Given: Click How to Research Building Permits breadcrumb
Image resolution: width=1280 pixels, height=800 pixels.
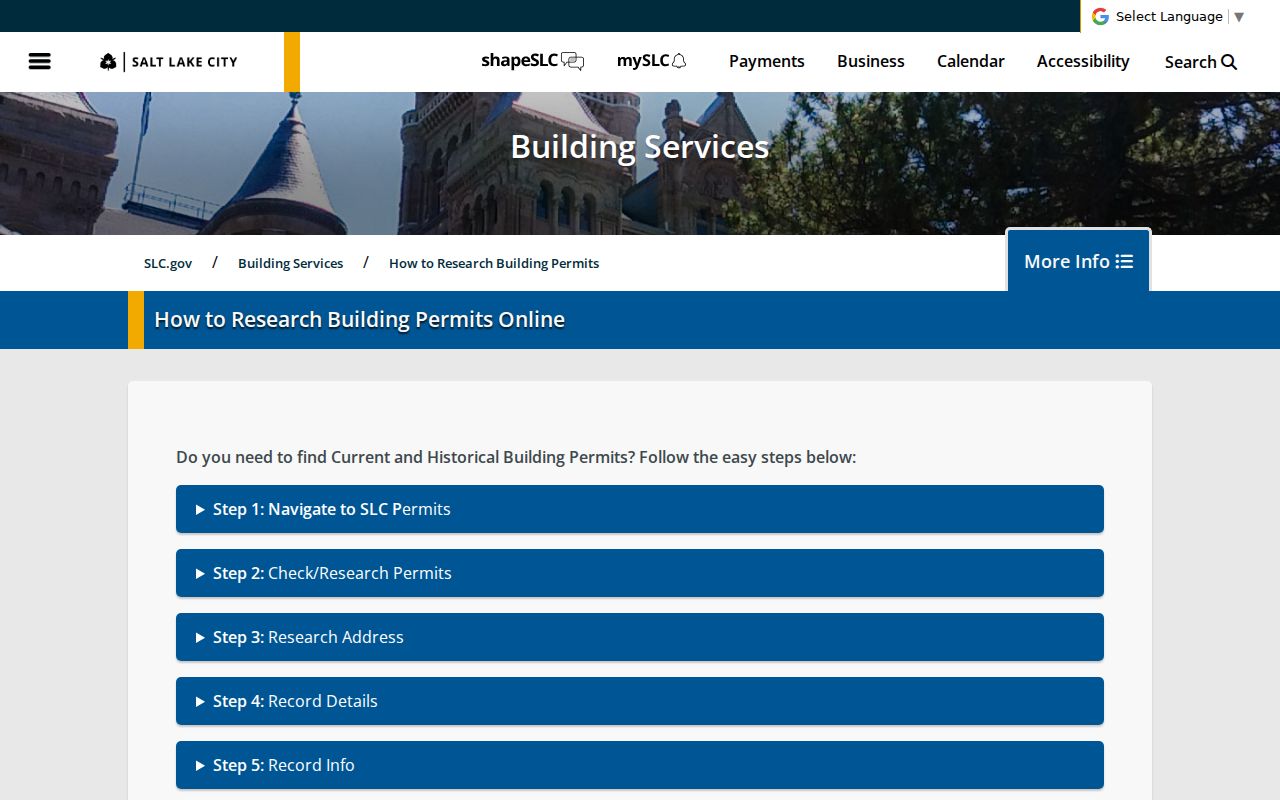Looking at the screenshot, I should [x=494, y=263].
